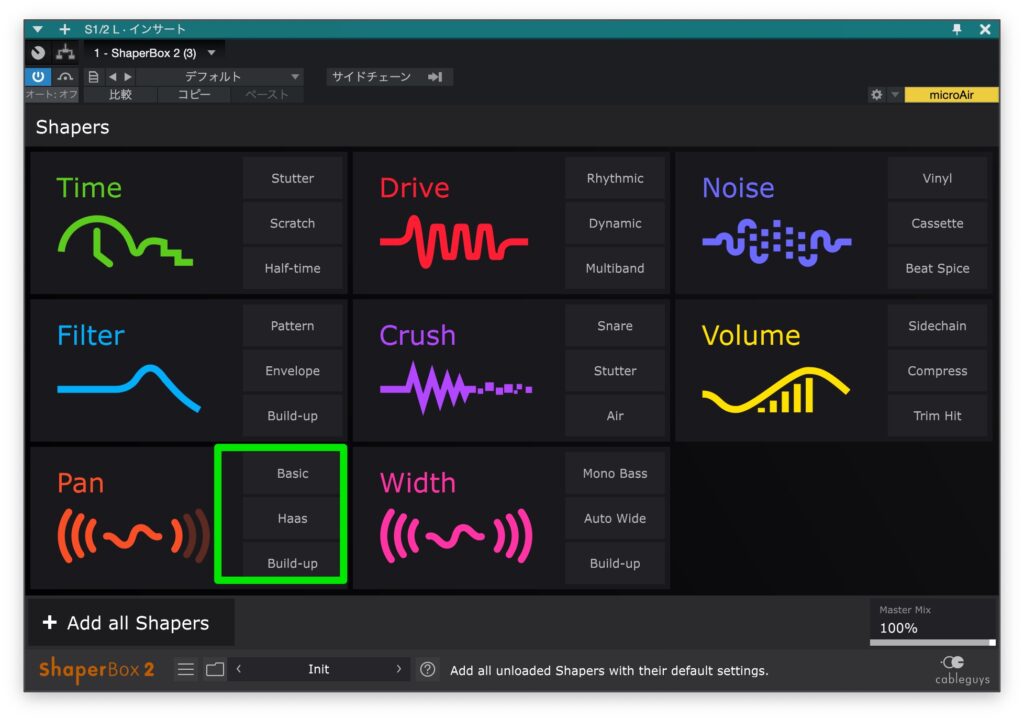Image resolution: width=1024 pixels, height=720 pixels.
Task: Click the Time shaper clock waveform icon
Action: coord(124,242)
